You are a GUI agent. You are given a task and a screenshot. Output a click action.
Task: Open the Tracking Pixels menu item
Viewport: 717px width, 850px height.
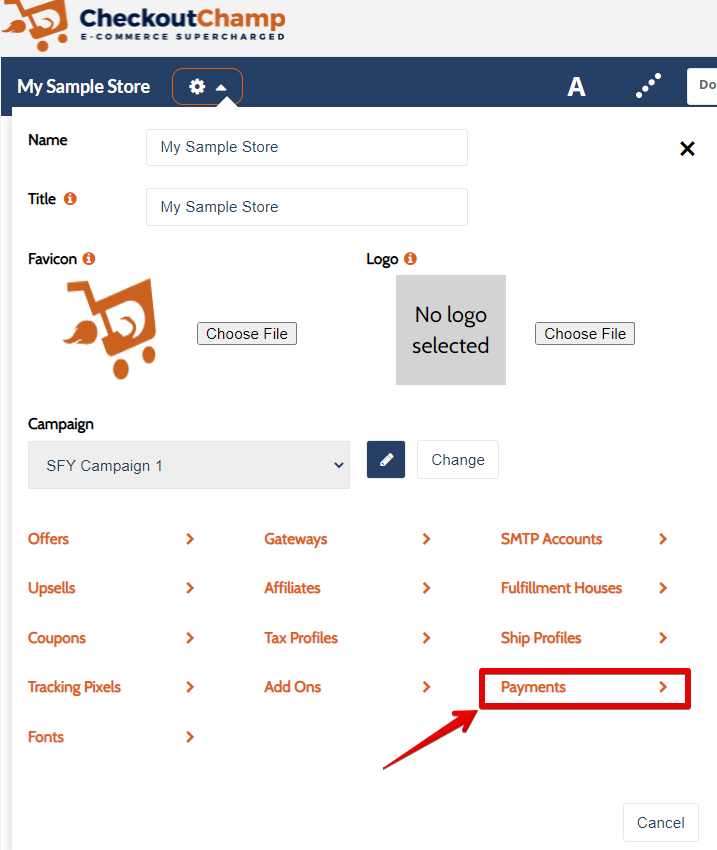[x=75, y=687]
